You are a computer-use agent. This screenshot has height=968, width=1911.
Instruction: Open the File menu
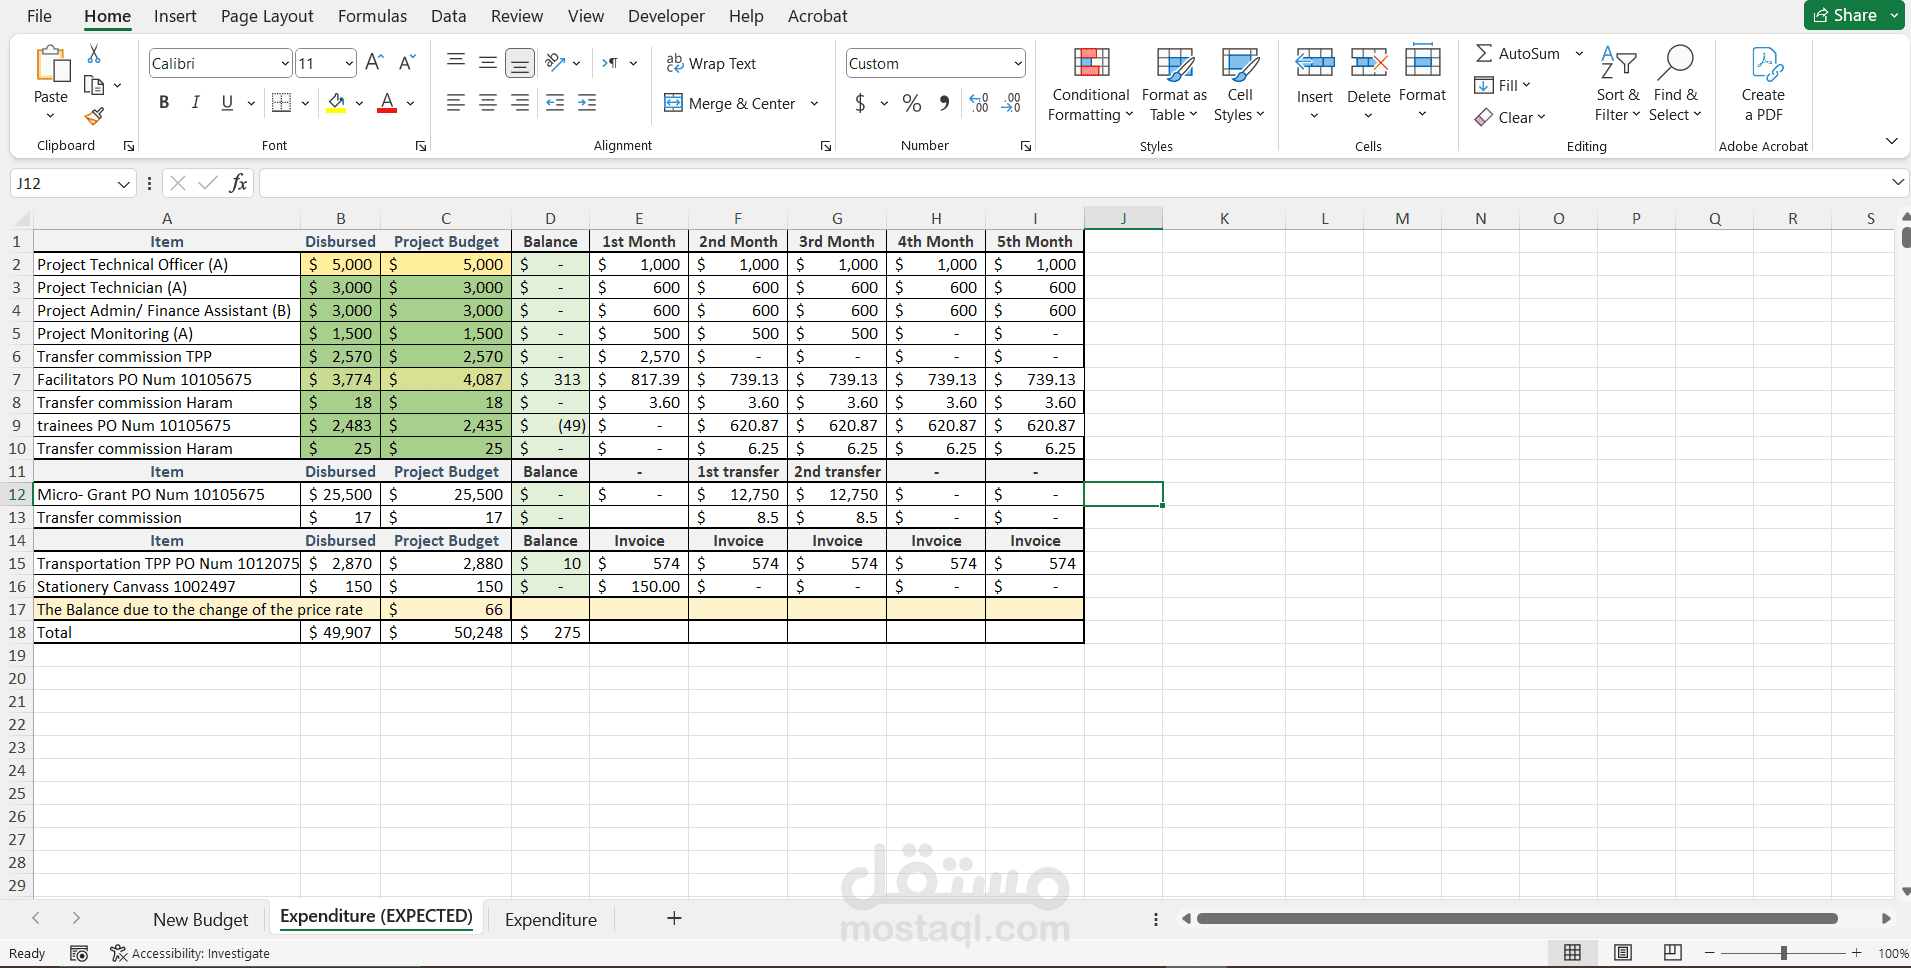pyautogui.click(x=39, y=16)
